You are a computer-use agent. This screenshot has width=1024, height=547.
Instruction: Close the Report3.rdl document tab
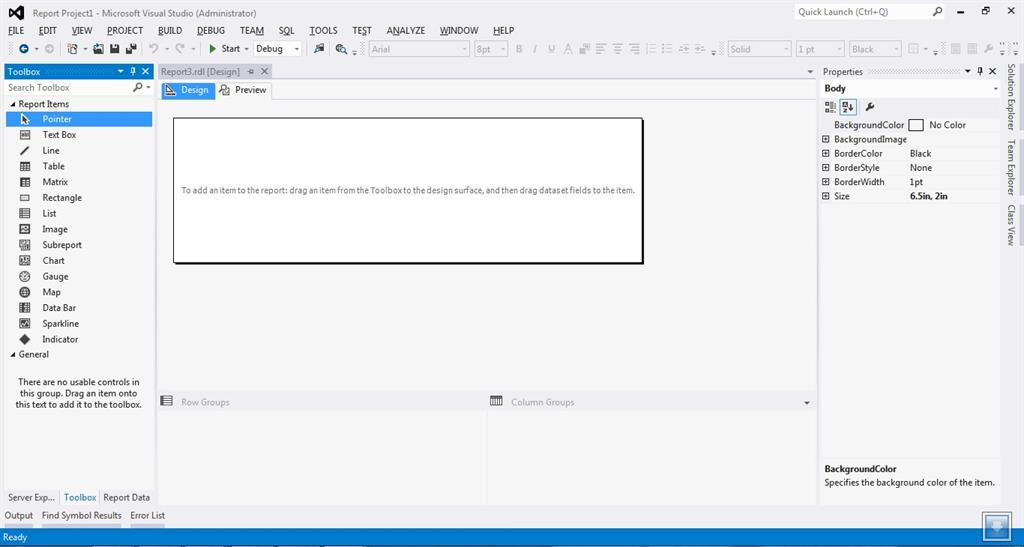coord(264,72)
